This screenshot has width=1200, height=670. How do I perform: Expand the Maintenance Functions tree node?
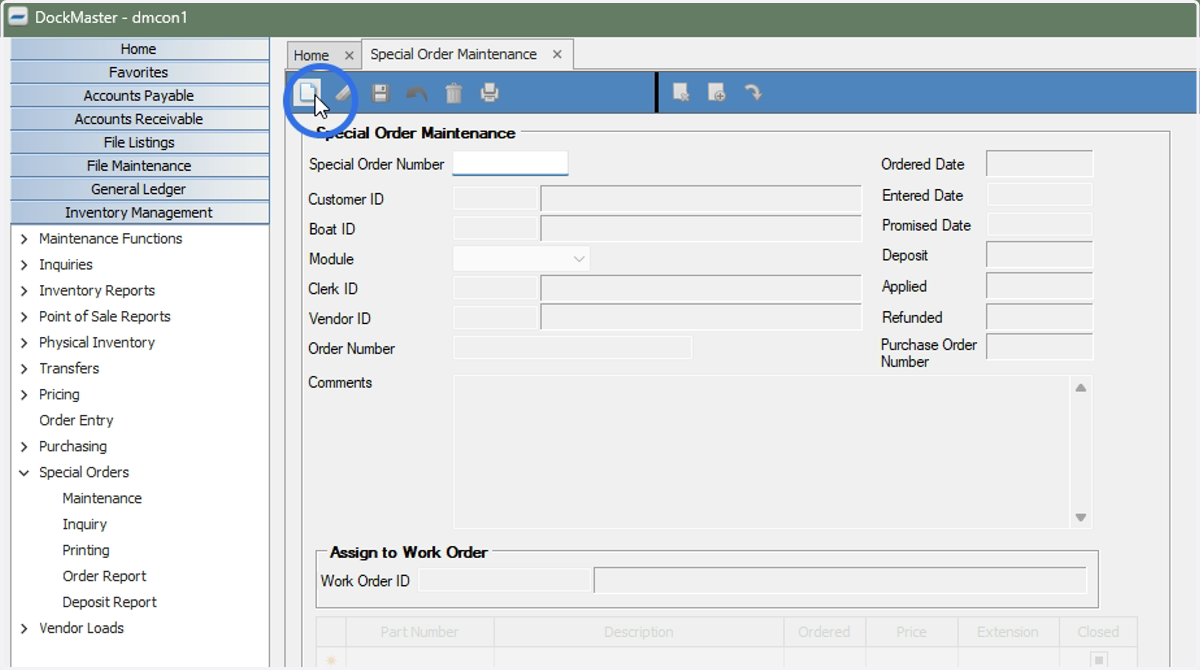pyautogui.click(x=24, y=239)
